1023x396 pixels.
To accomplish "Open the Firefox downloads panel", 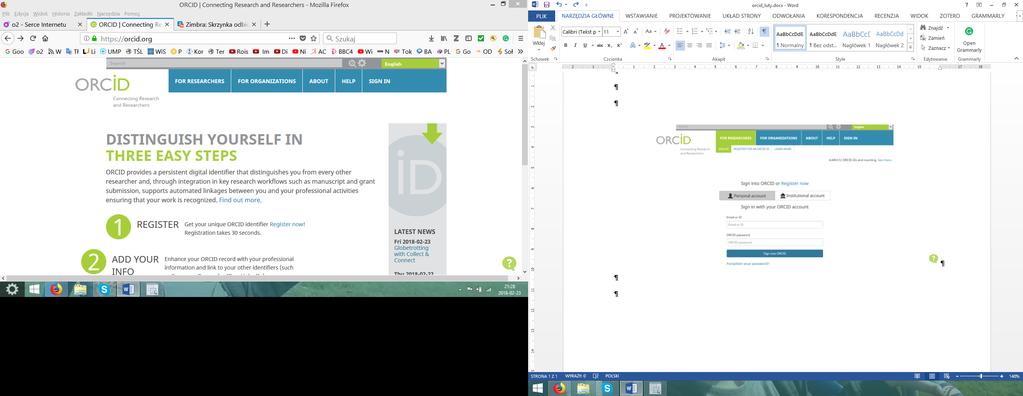I will (432, 39).
